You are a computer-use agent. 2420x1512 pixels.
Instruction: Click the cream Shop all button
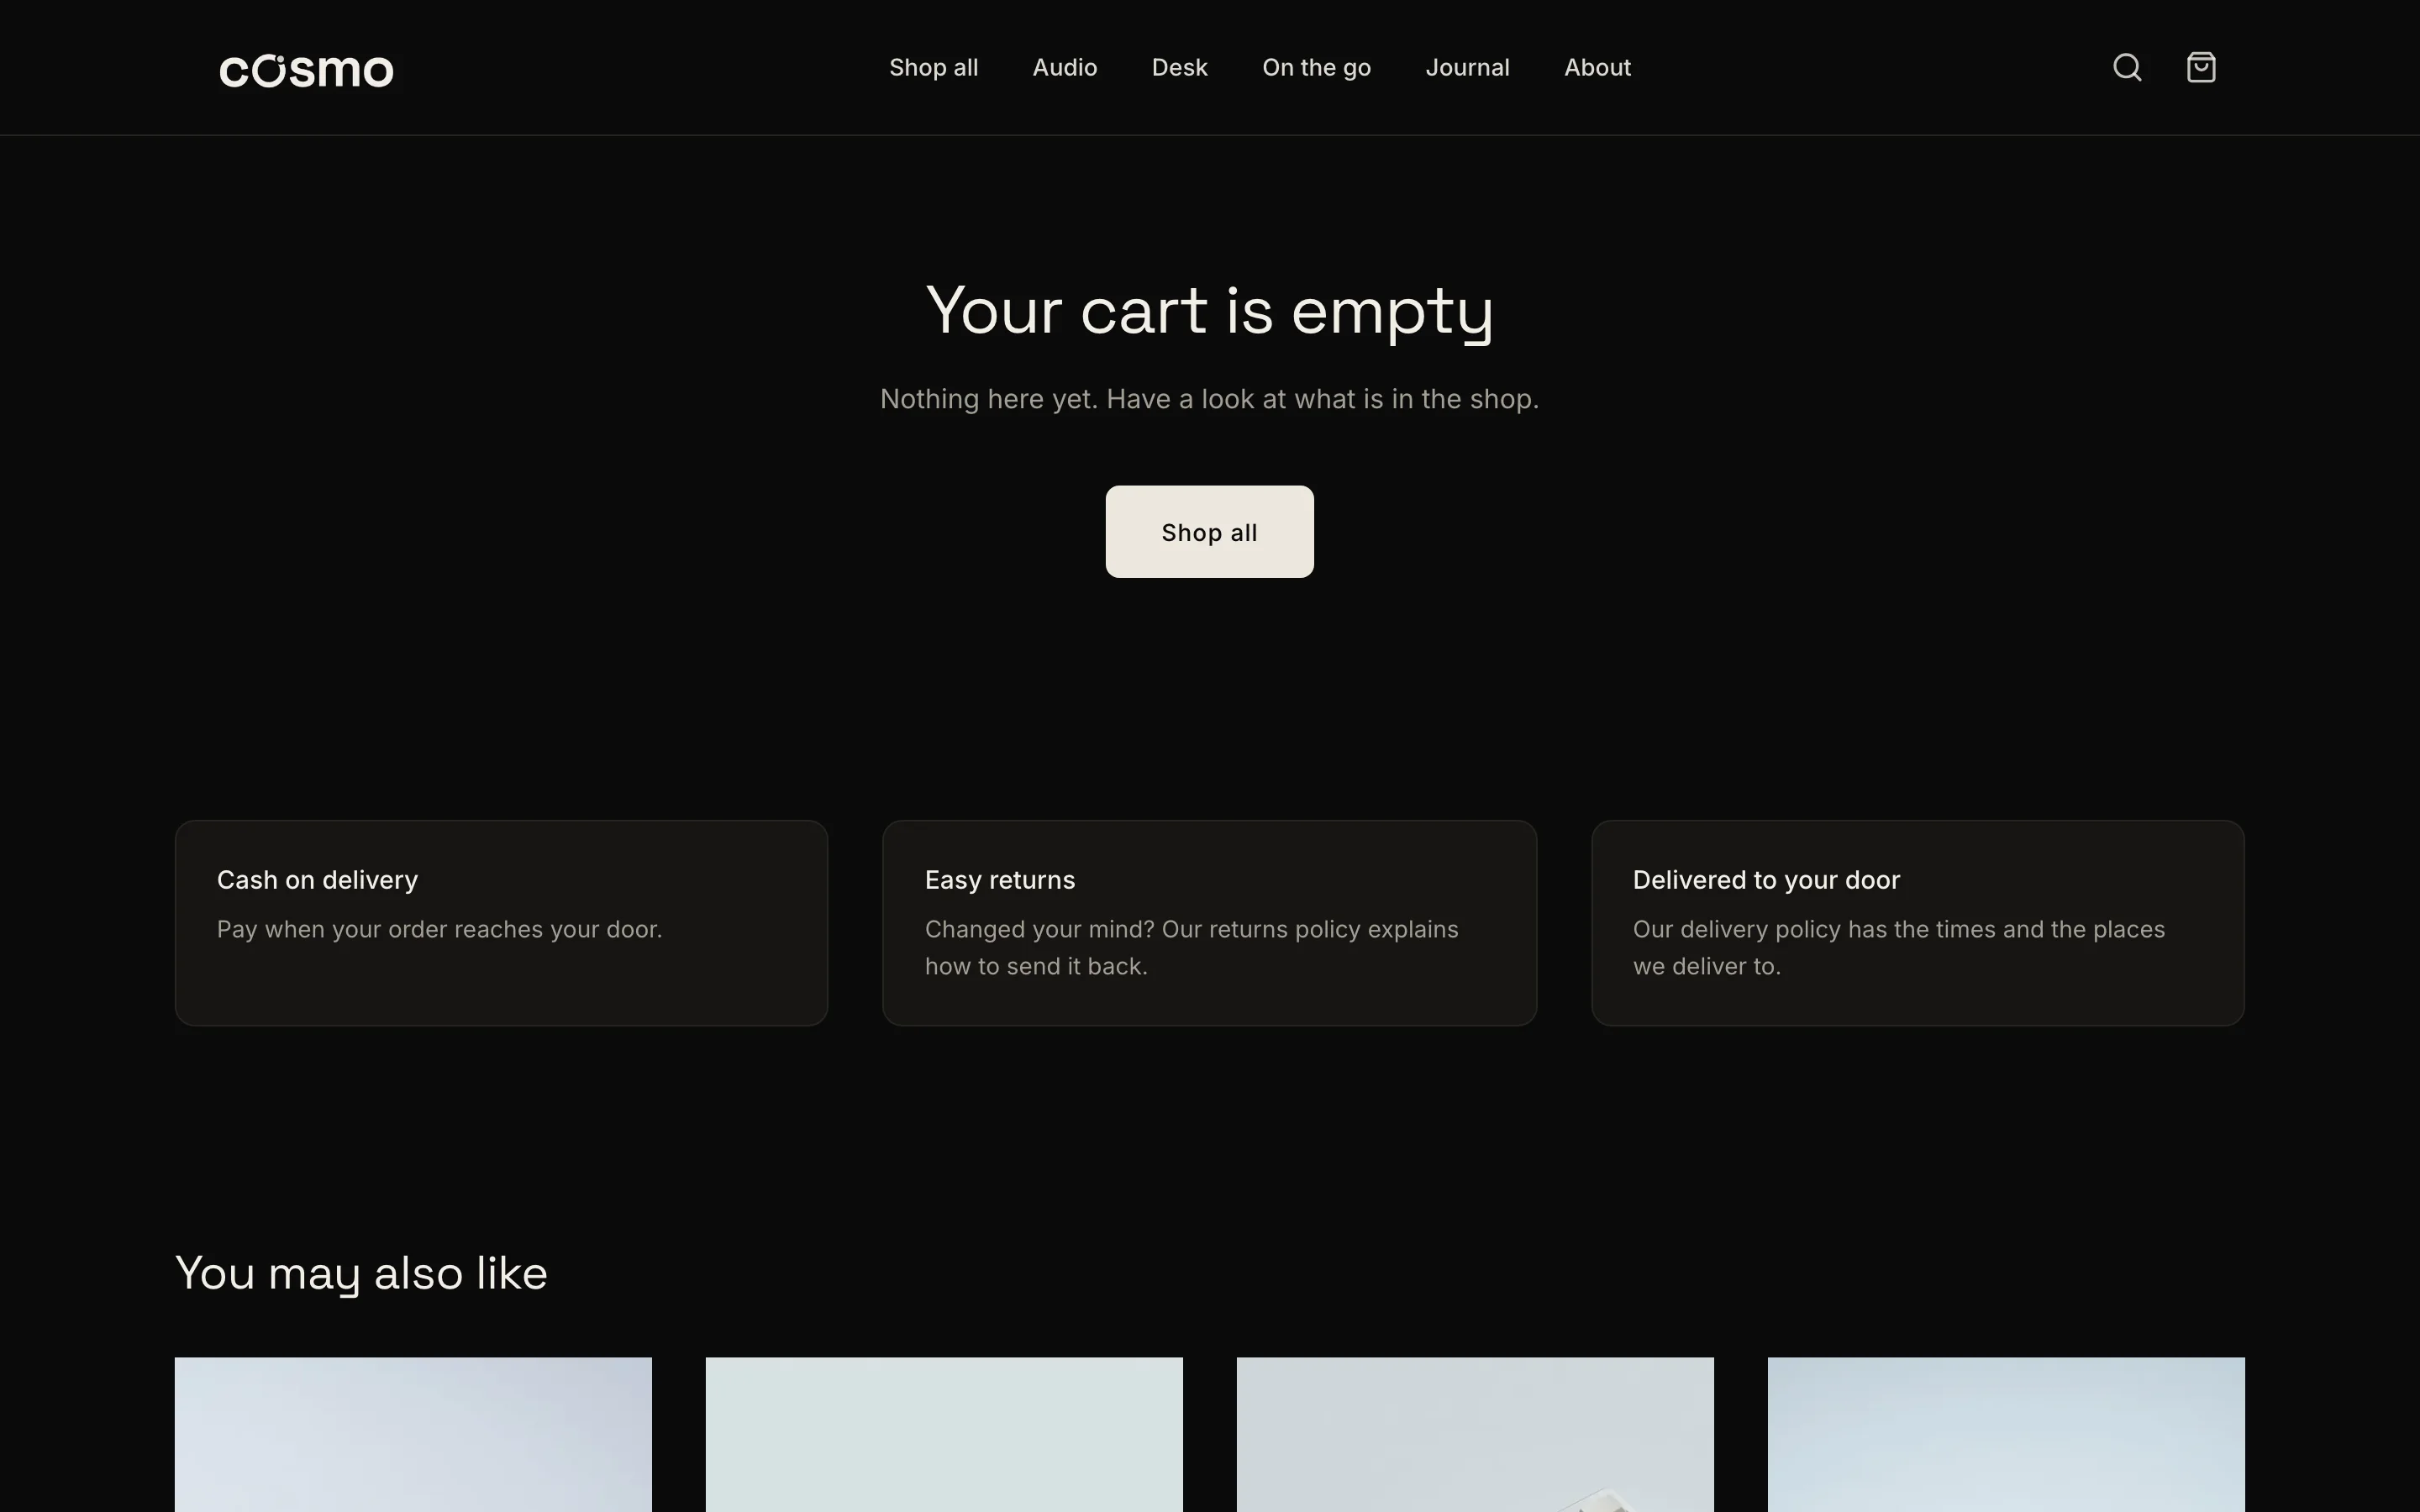[1209, 532]
